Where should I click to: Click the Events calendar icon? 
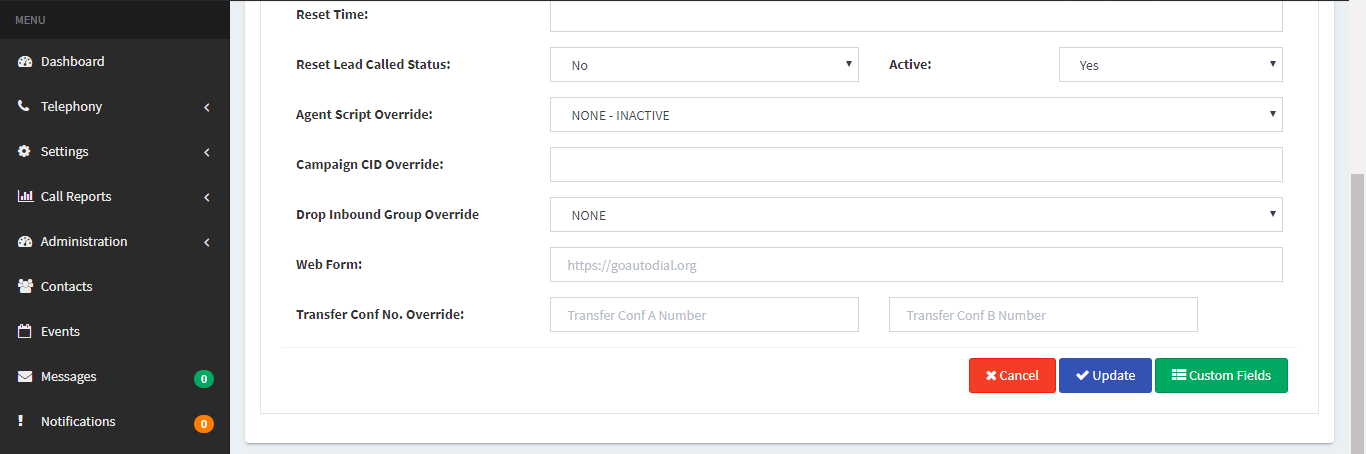tap(25, 332)
